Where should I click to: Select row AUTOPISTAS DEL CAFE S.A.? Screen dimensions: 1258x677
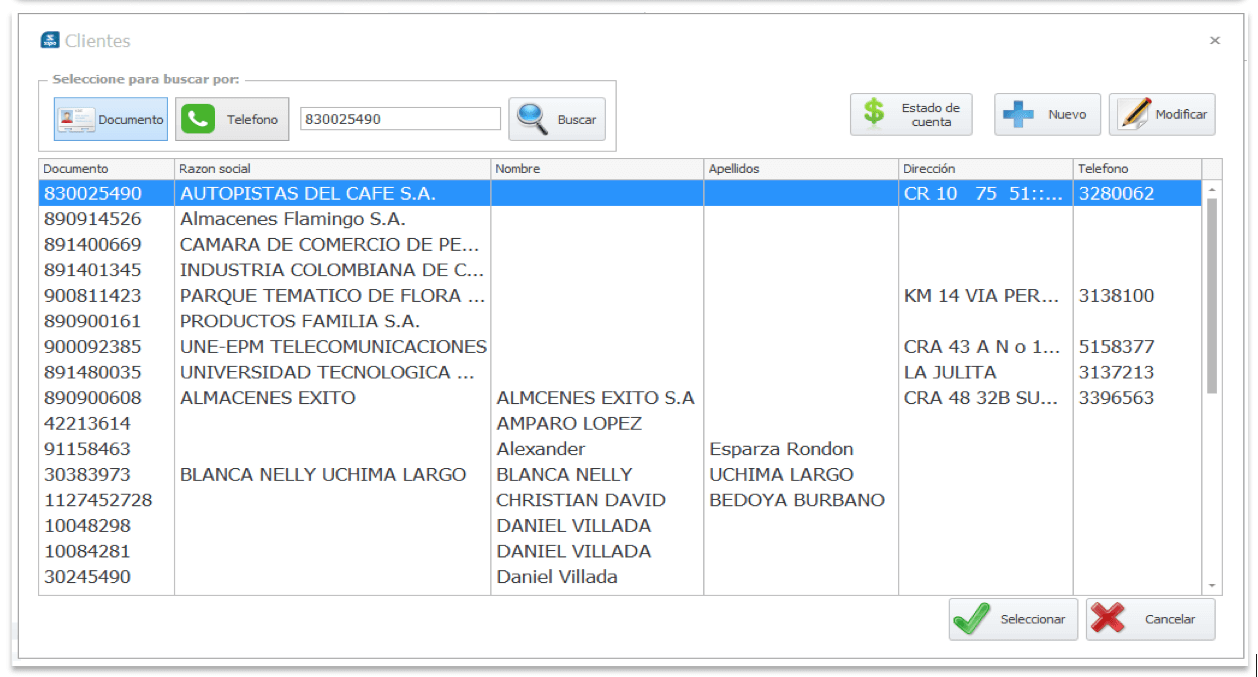tap(620, 193)
